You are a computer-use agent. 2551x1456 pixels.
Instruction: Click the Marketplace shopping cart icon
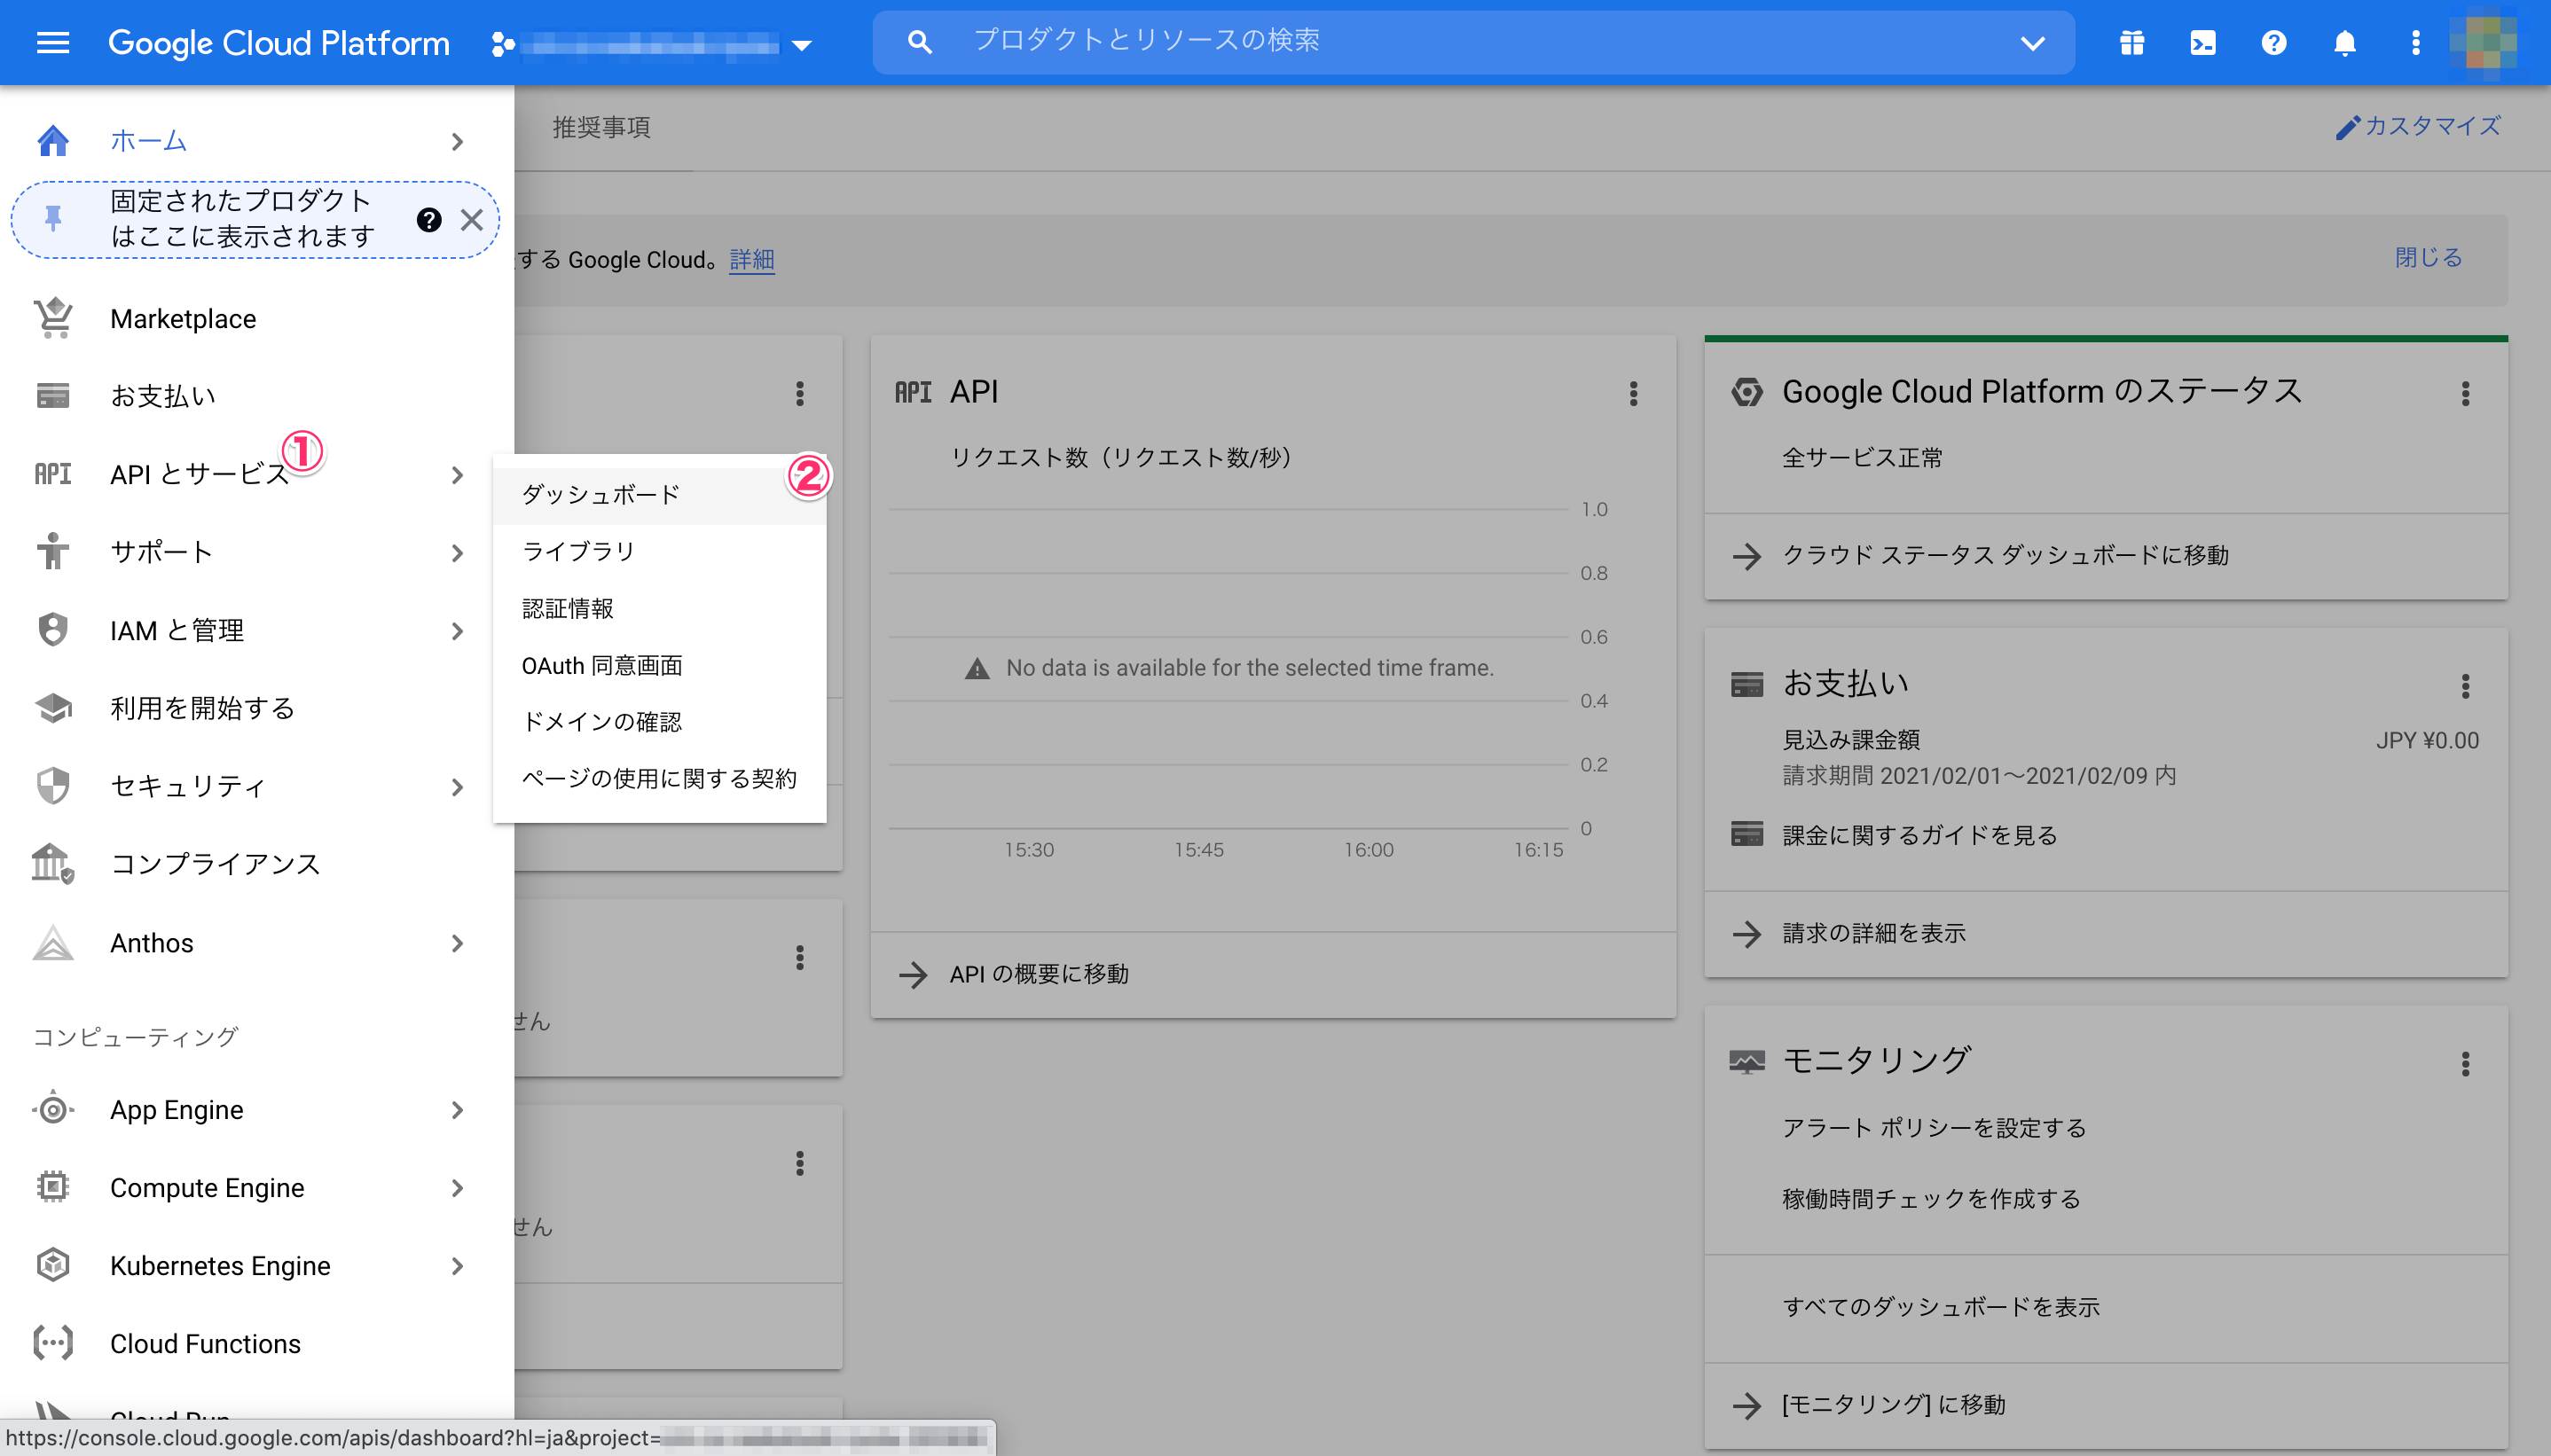click(x=53, y=318)
